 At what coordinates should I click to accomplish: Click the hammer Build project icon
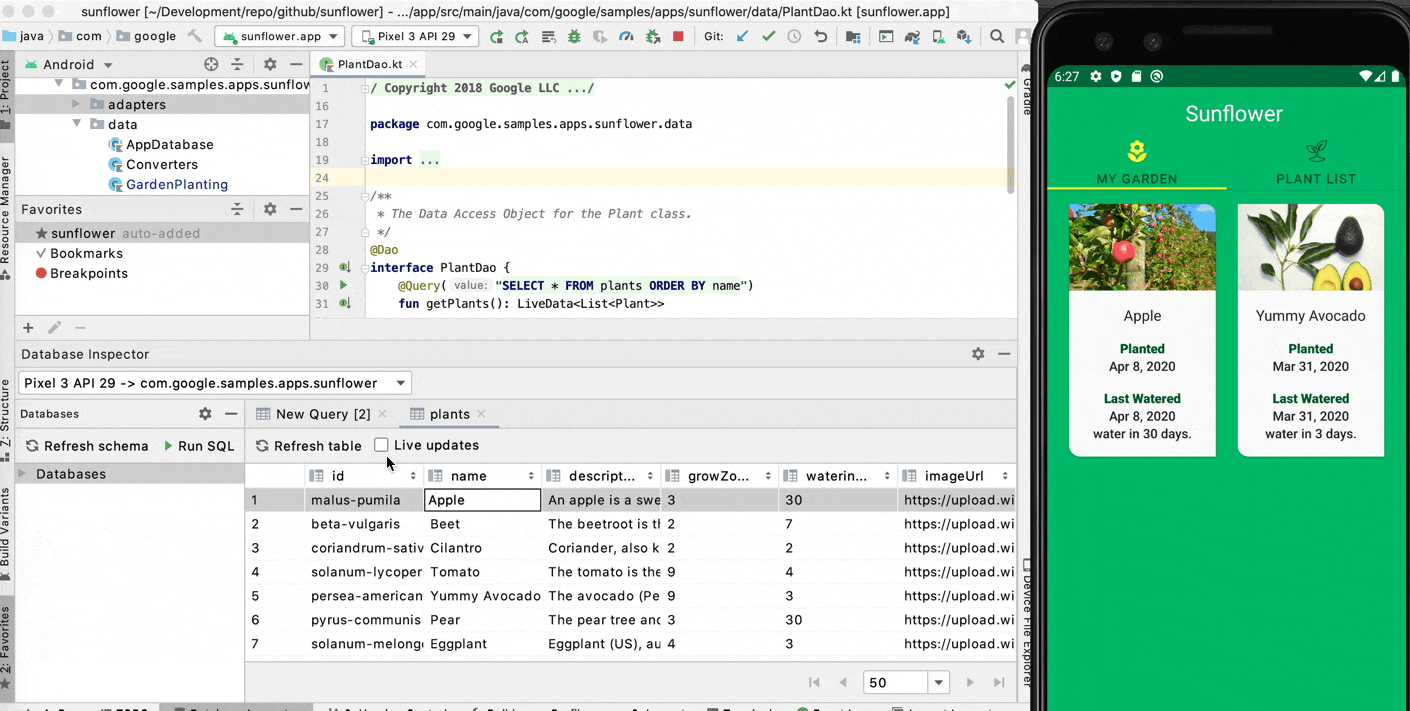(x=195, y=37)
